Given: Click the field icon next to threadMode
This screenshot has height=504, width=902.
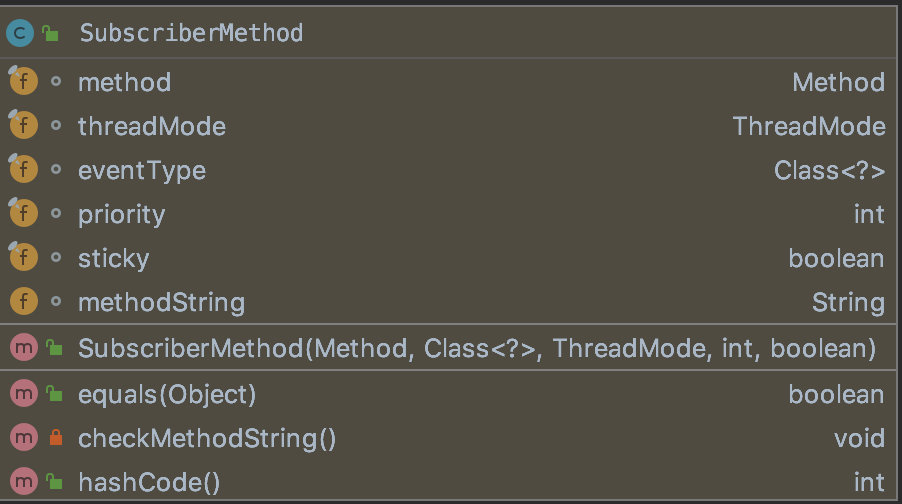Looking at the screenshot, I should (22, 126).
